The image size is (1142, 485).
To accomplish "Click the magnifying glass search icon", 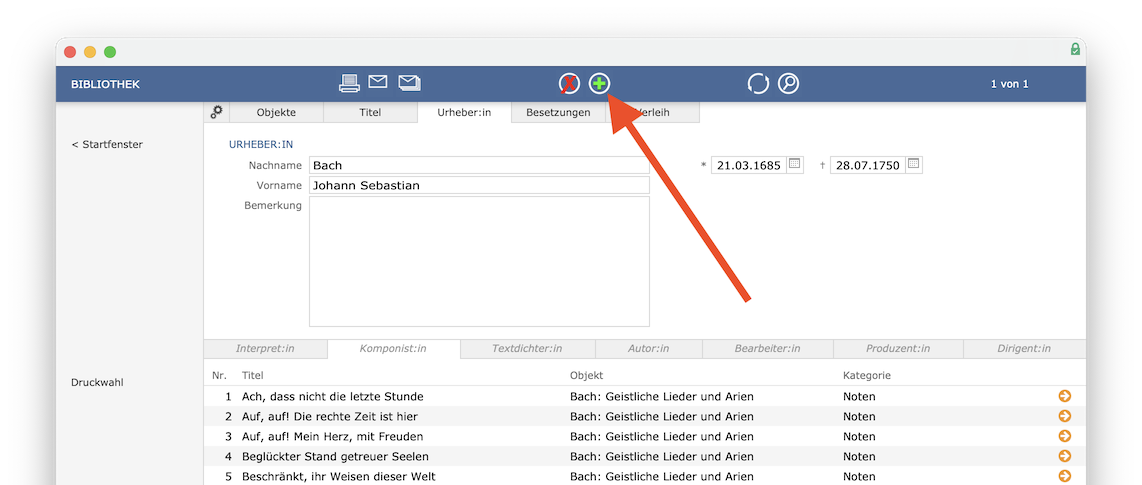I will [x=788, y=84].
